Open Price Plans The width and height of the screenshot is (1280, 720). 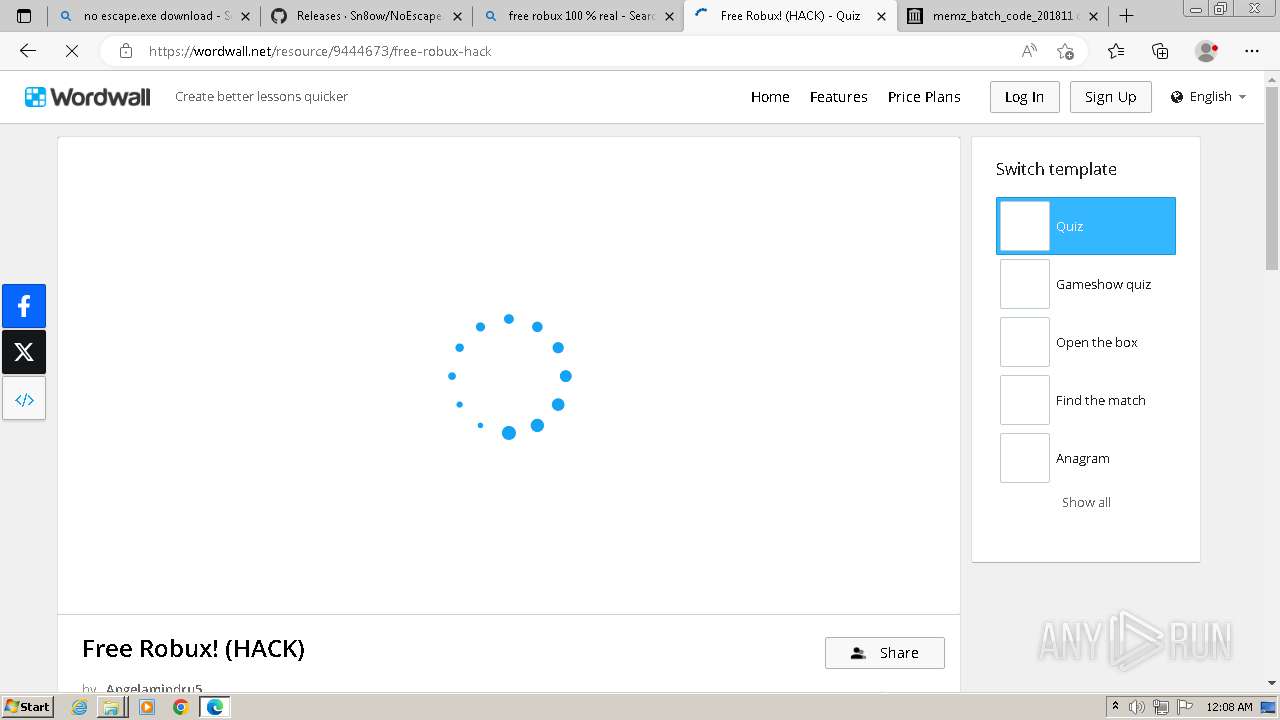point(924,97)
